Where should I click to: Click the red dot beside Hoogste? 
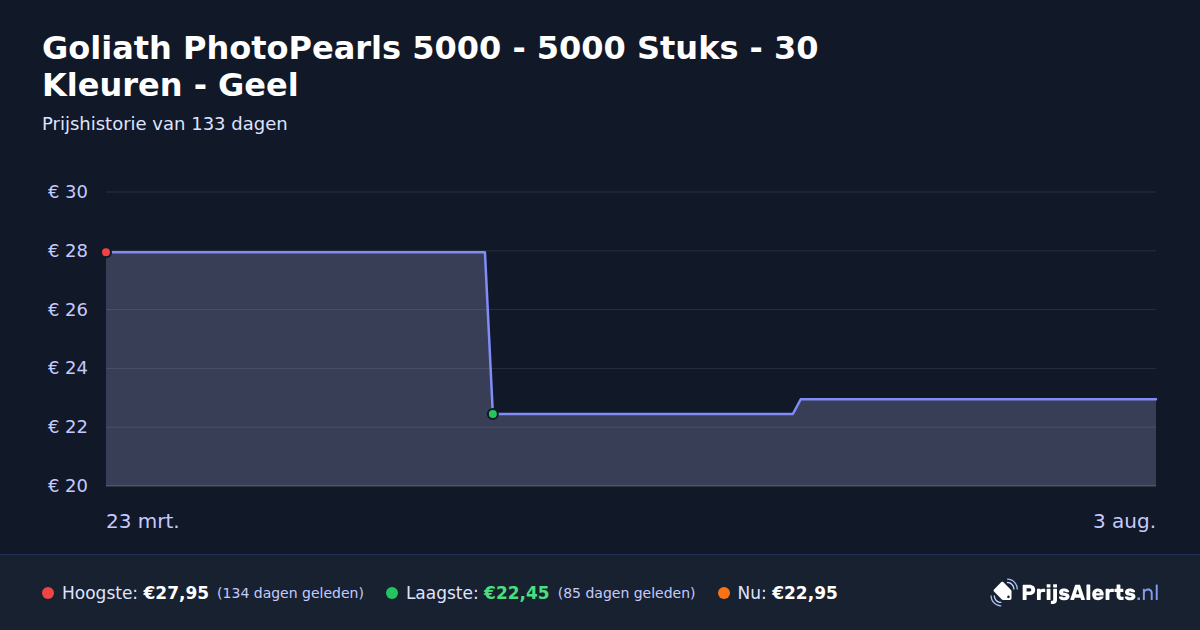[x=48, y=593]
